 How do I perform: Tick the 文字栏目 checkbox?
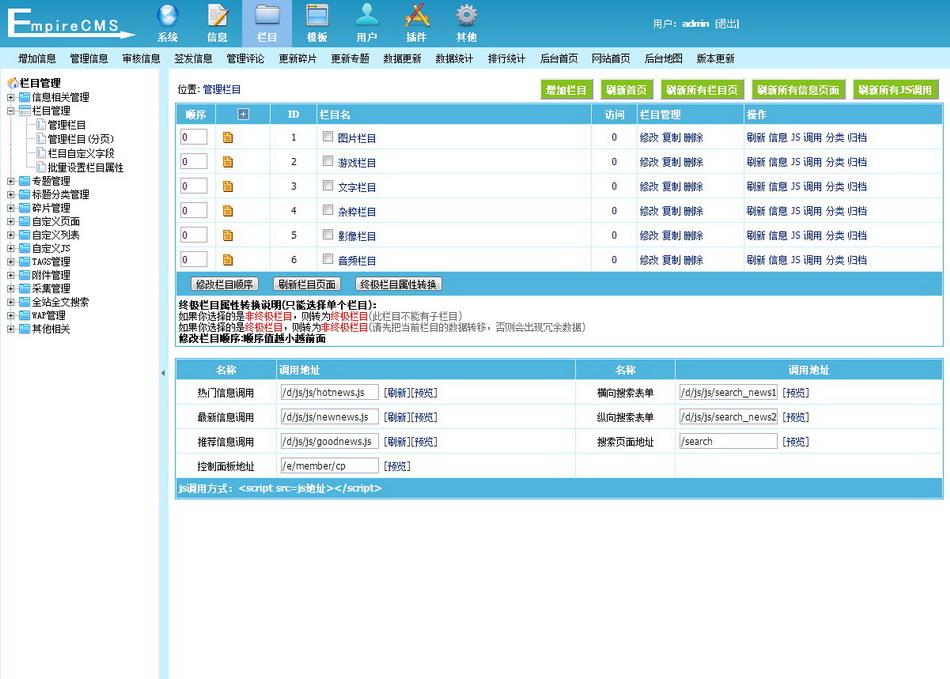pyautogui.click(x=328, y=186)
